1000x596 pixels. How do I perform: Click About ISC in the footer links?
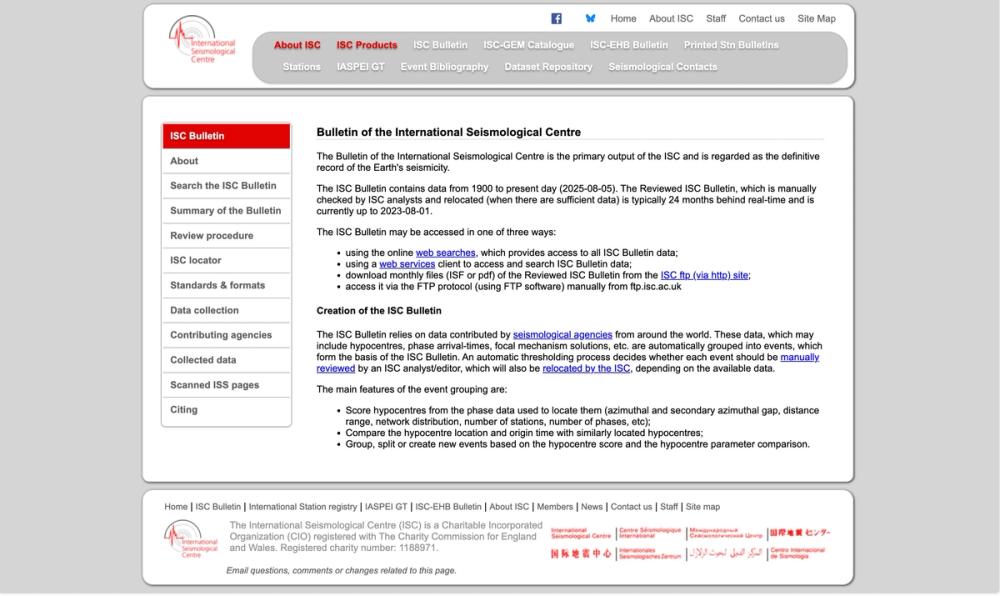coord(509,507)
